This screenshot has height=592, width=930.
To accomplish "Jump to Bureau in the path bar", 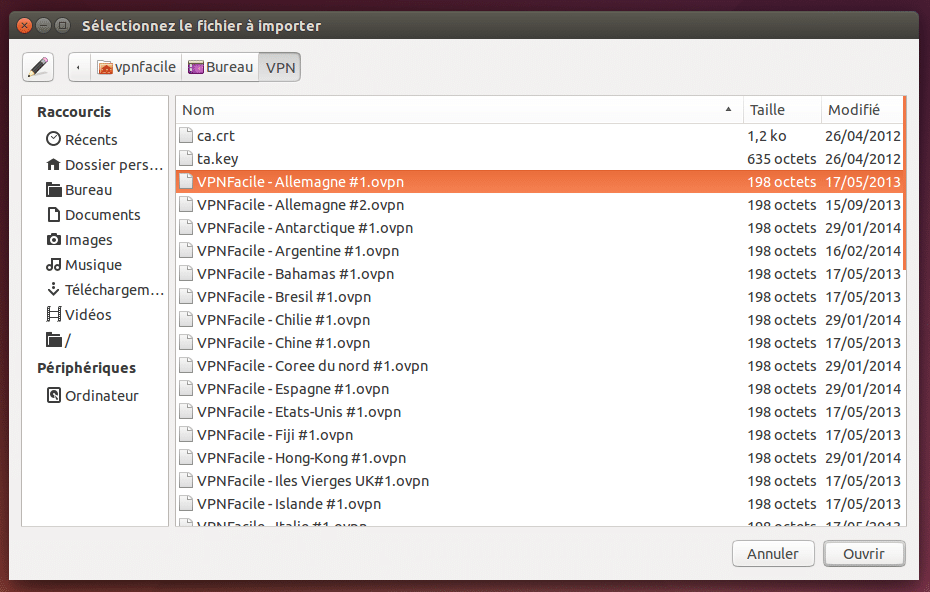I will [x=220, y=67].
